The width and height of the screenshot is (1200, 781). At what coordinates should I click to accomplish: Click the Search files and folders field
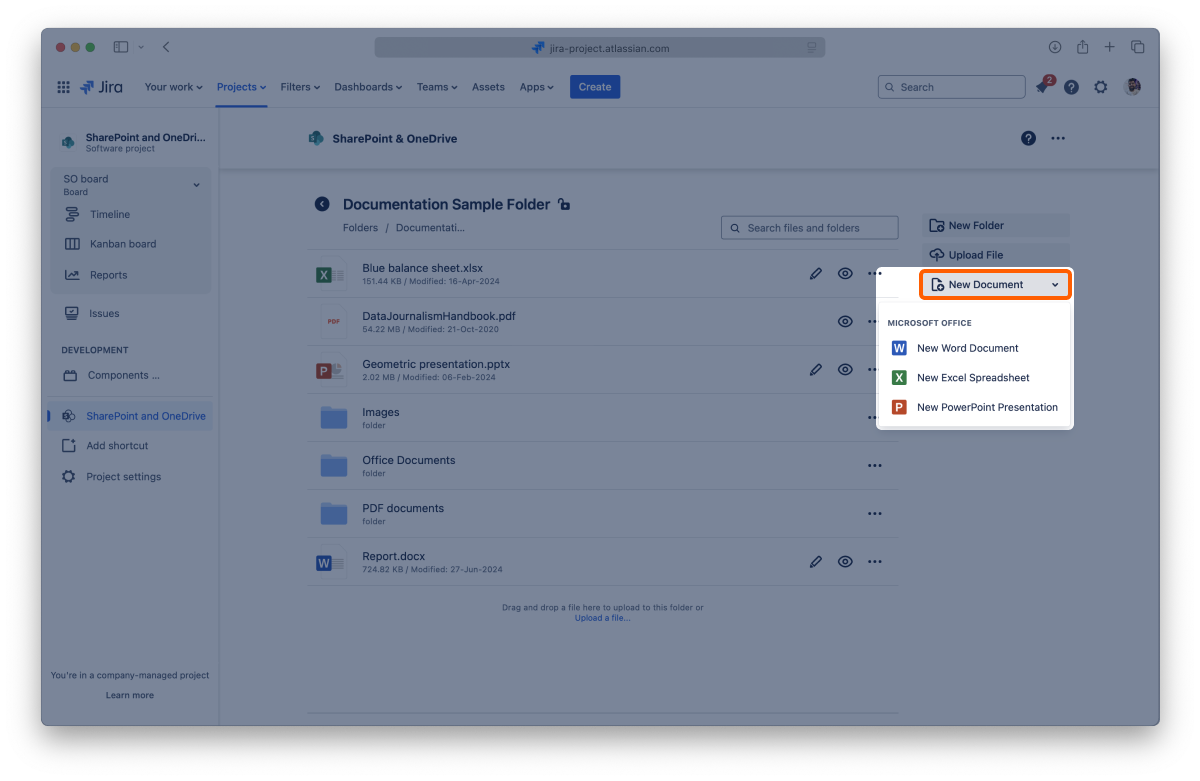tap(809, 228)
